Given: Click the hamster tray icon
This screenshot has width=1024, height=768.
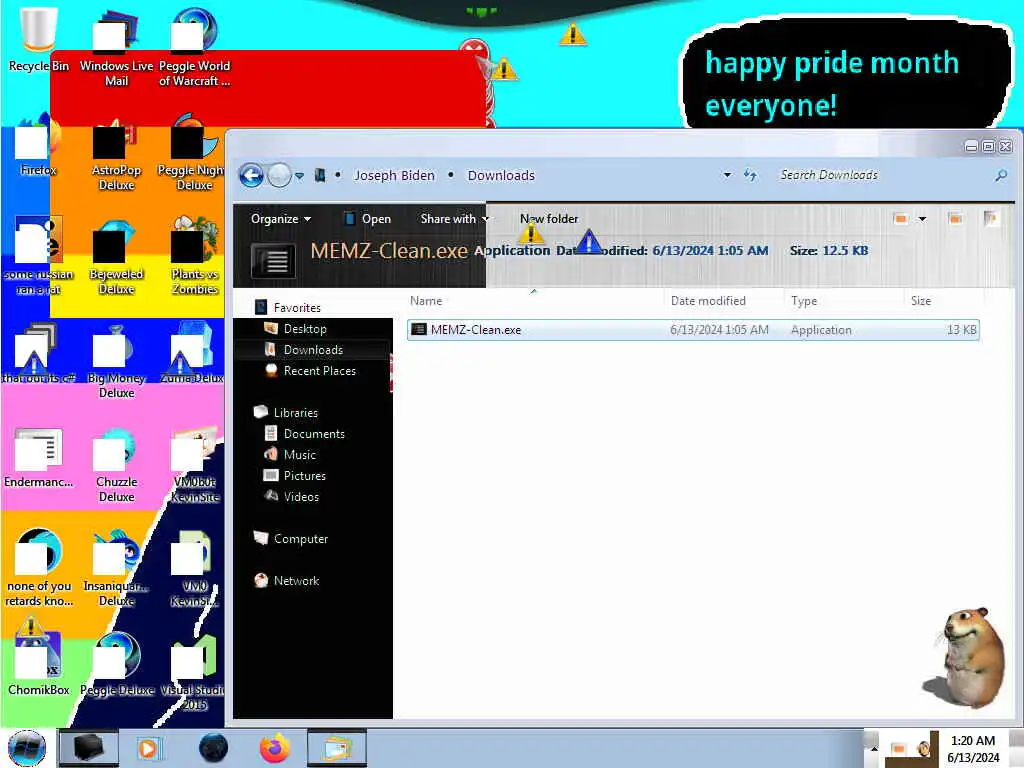Looking at the screenshot, I should click(925, 748).
